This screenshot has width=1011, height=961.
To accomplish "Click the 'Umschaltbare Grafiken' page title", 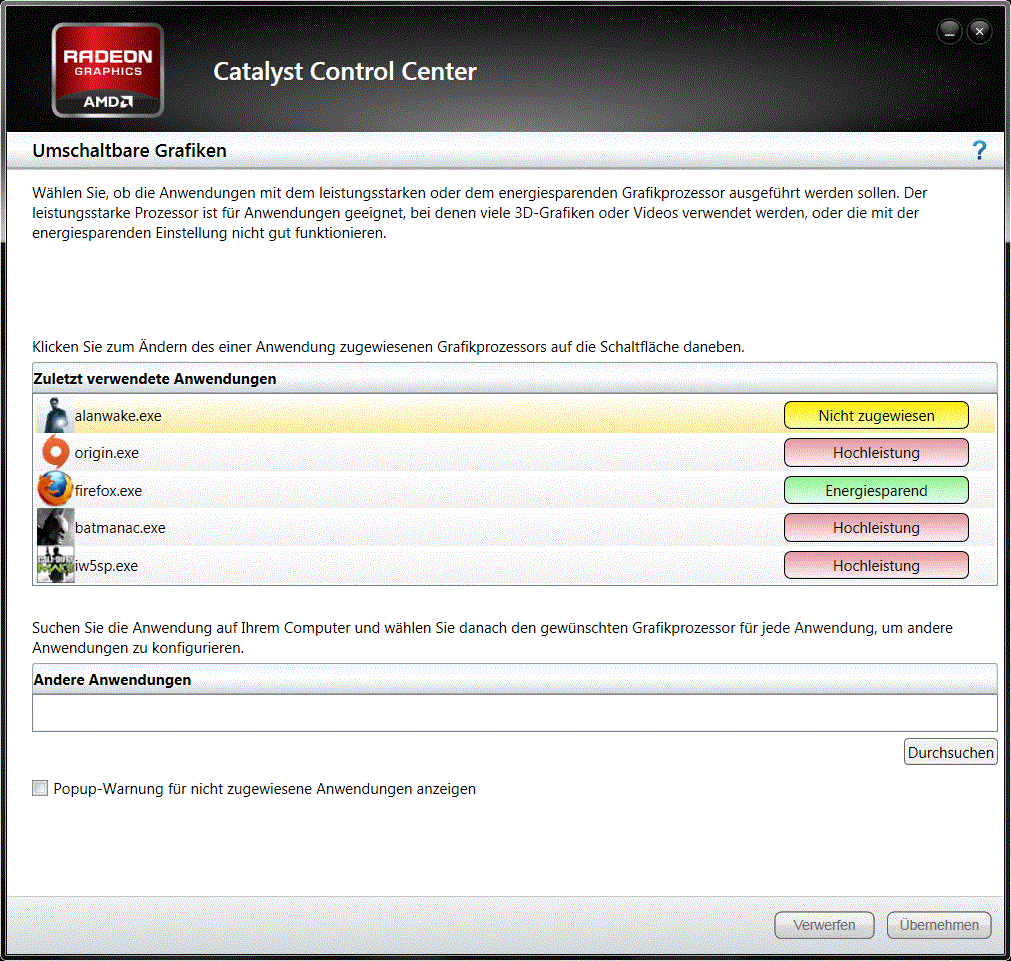I will [x=130, y=150].
